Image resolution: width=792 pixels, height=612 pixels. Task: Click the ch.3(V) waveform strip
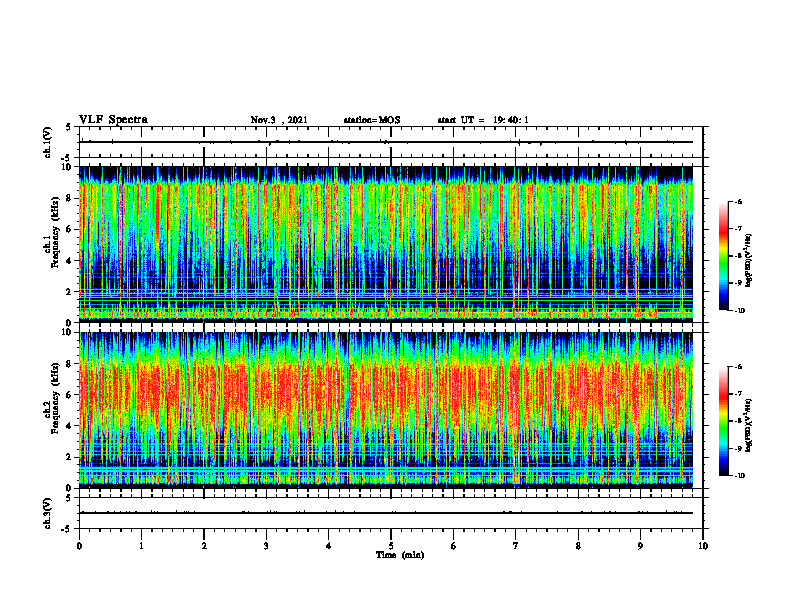click(391, 513)
